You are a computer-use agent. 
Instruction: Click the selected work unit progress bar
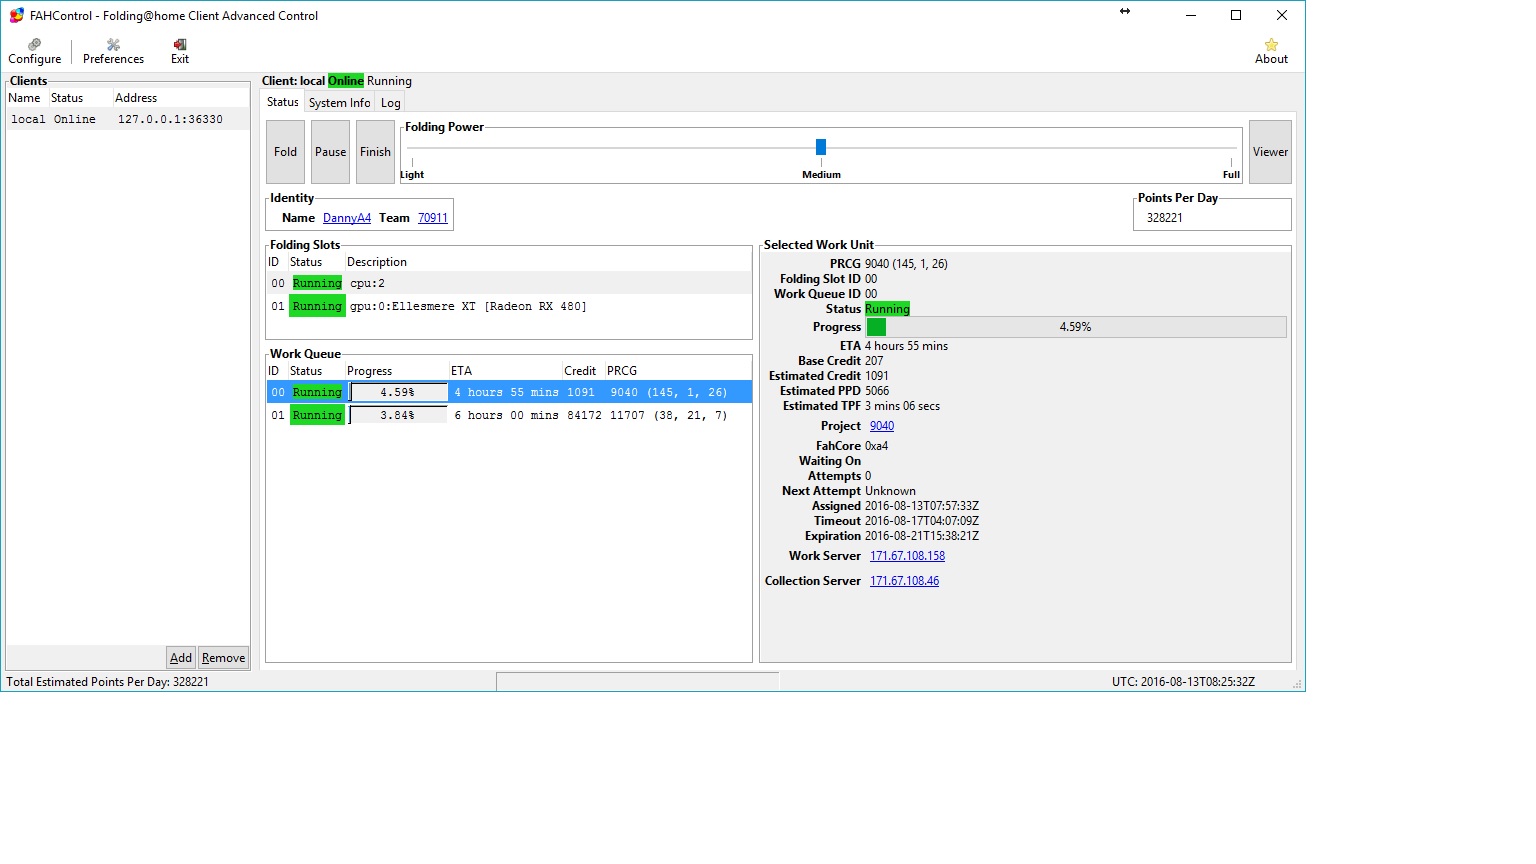[x=1076, y=327]
